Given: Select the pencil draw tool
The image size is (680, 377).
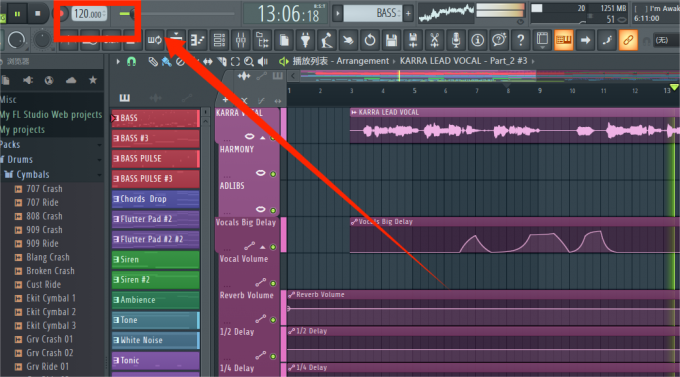Looking at the screenshot, I should 153,62.
